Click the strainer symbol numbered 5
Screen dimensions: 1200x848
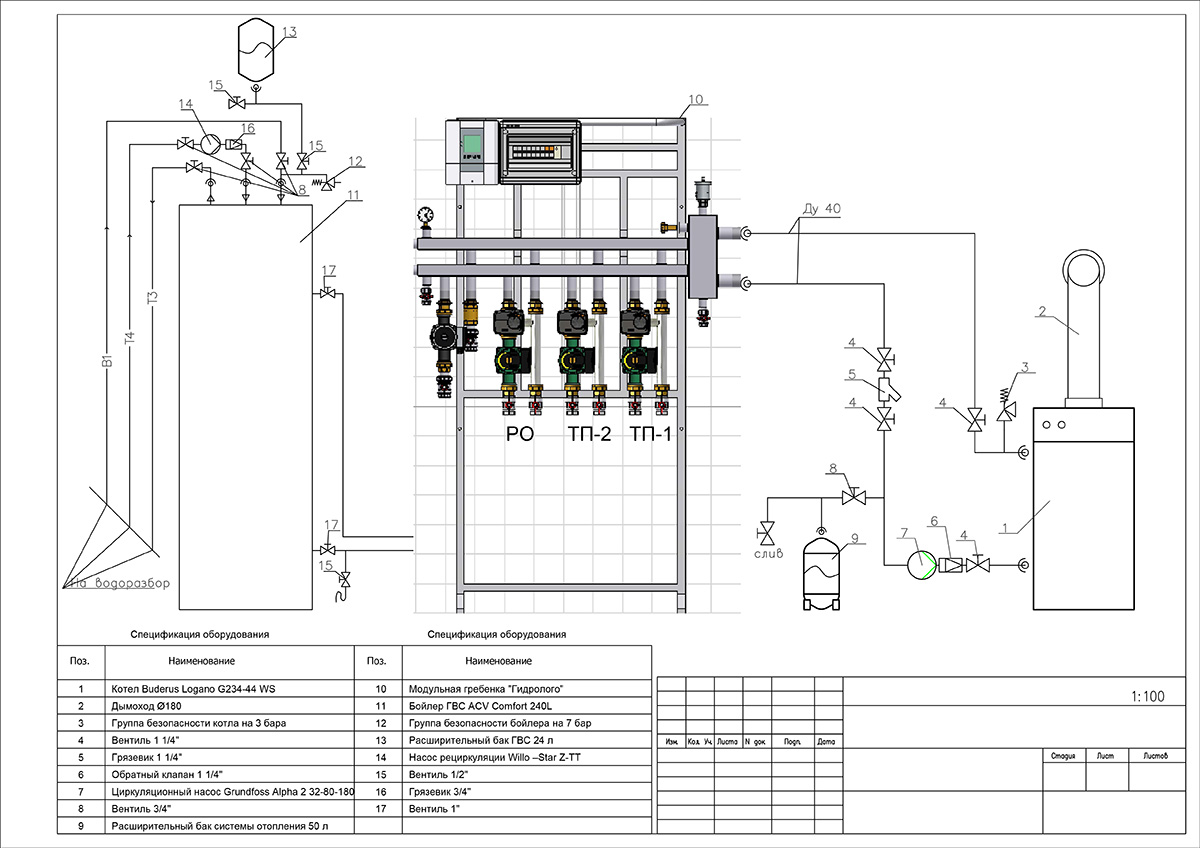[886, 389]
